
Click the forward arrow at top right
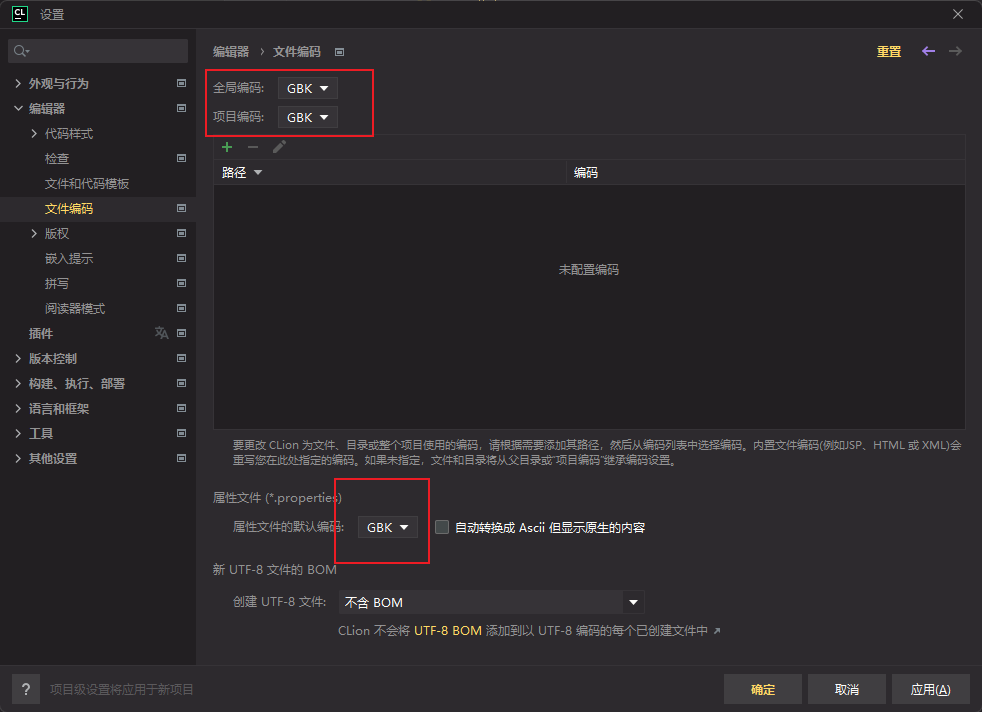click(955, 51)
